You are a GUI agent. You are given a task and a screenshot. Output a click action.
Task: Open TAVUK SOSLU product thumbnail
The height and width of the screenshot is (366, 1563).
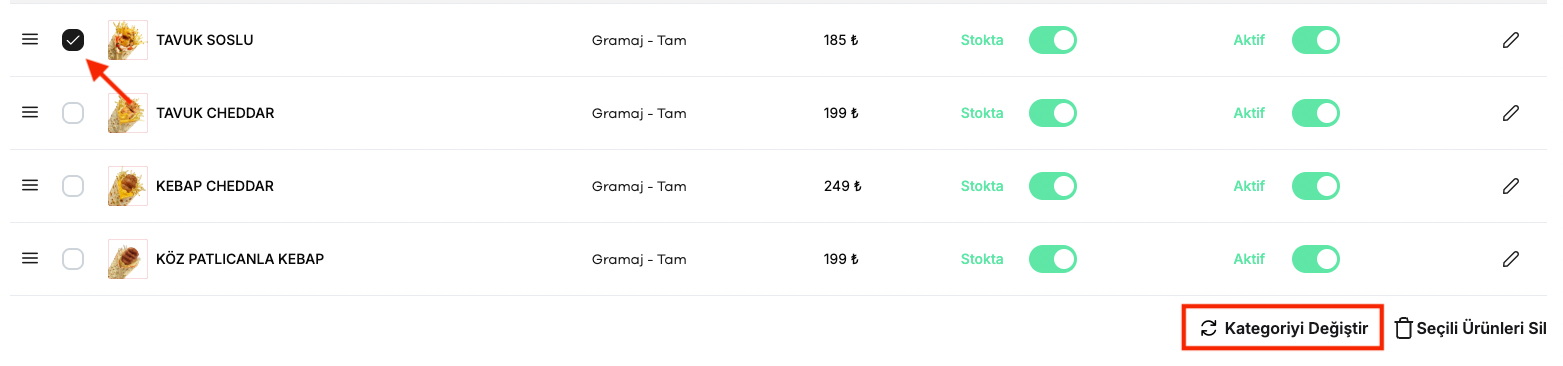tap(128, 40)
